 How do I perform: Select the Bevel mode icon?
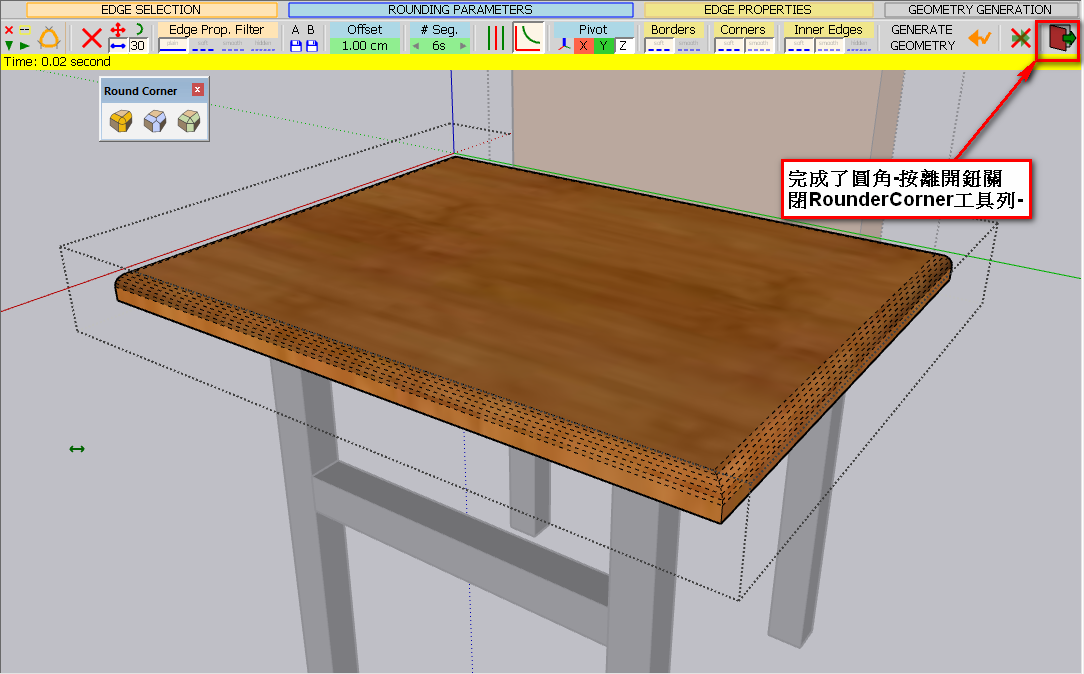189,121
